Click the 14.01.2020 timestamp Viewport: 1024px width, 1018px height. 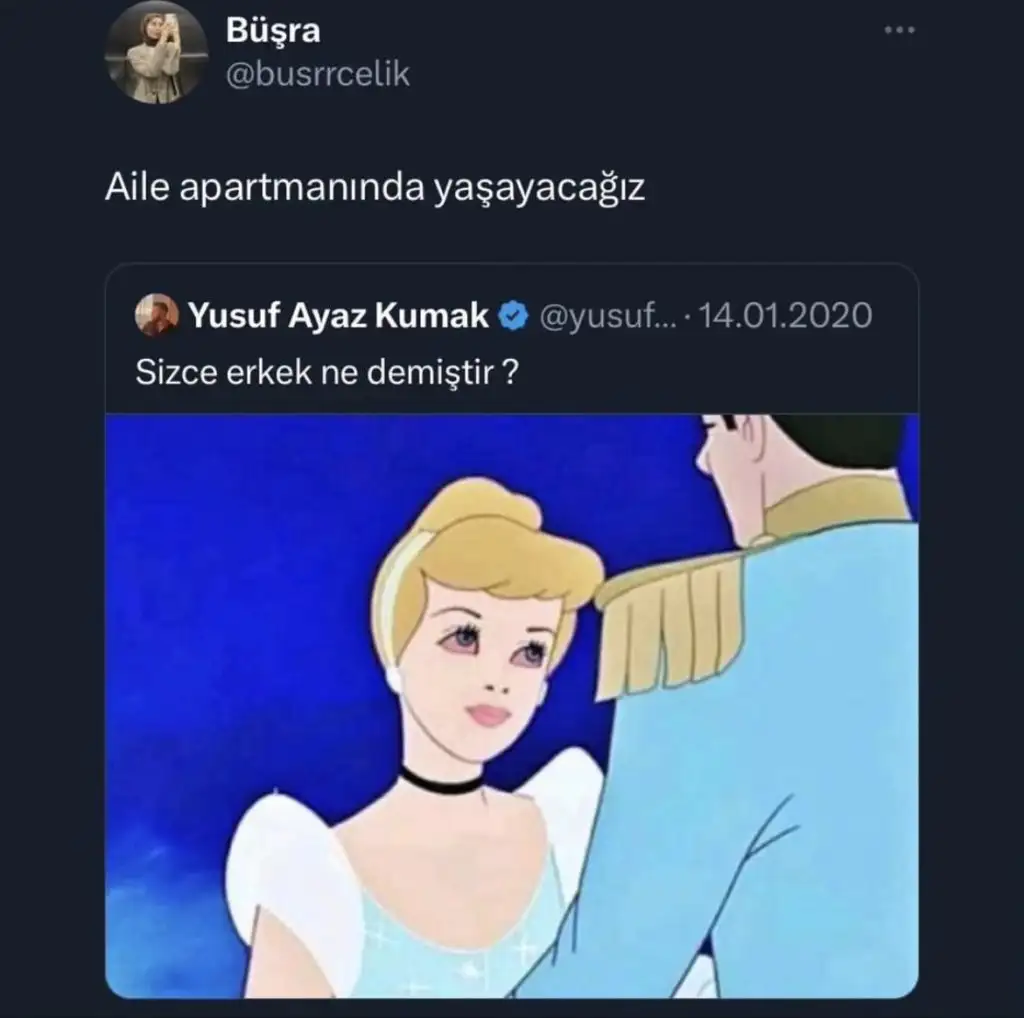pos(785,315)
